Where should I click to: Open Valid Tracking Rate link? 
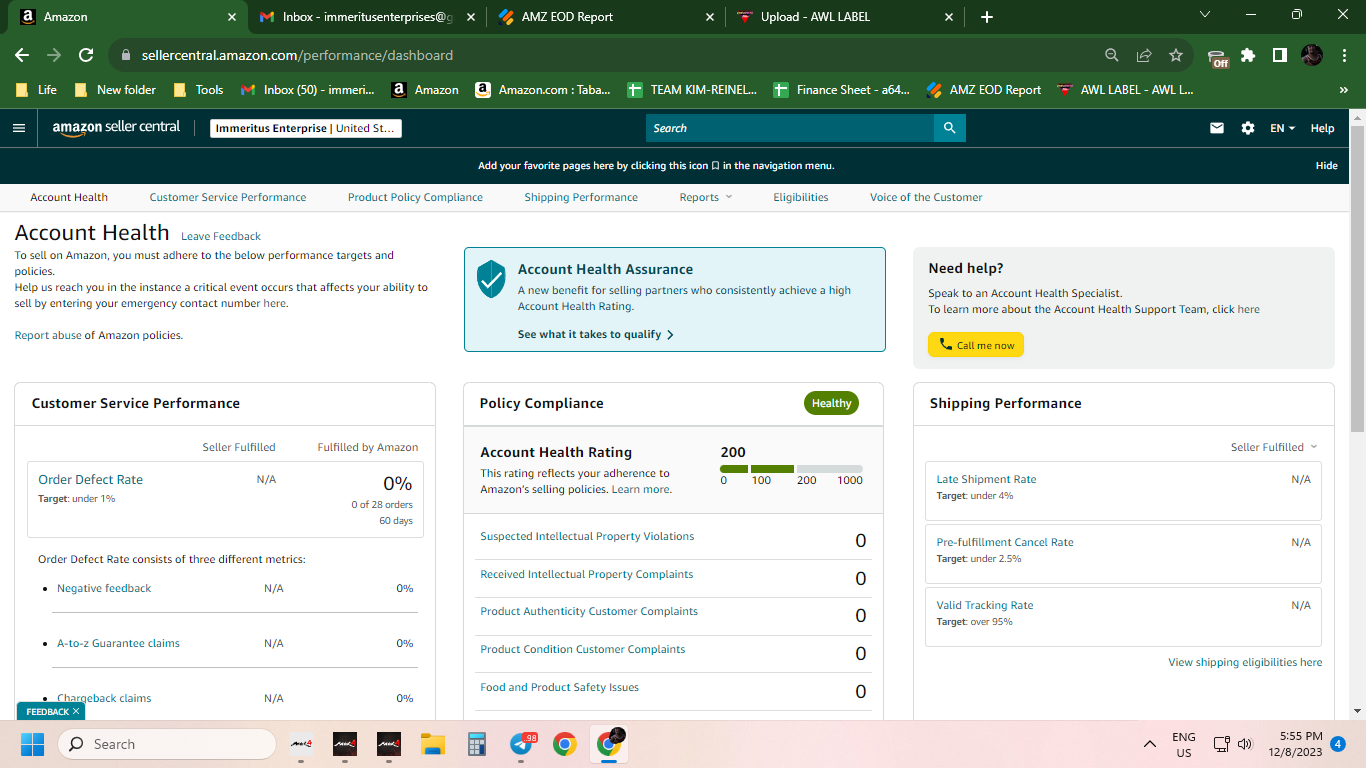985,605
